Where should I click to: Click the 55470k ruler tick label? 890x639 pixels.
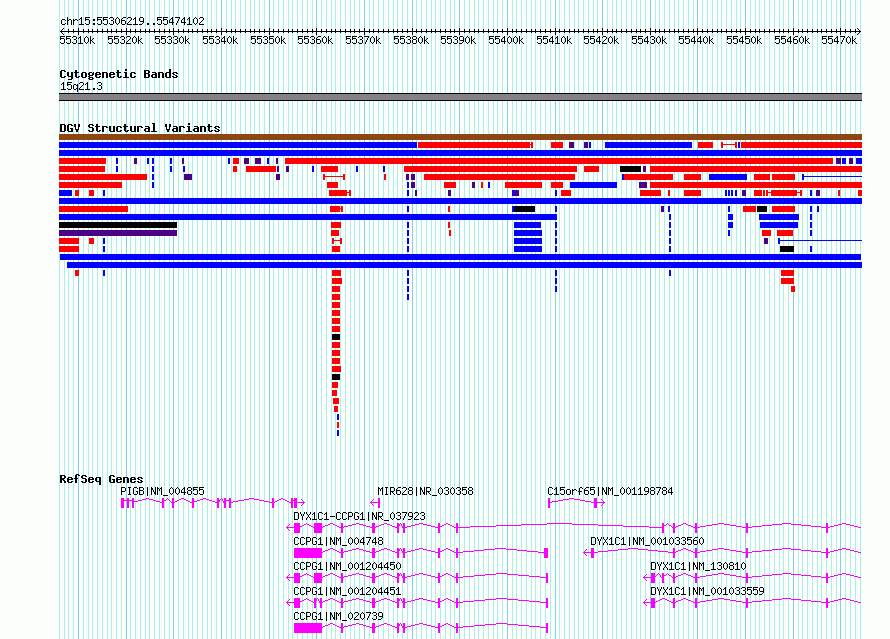(x=839, y=40)
